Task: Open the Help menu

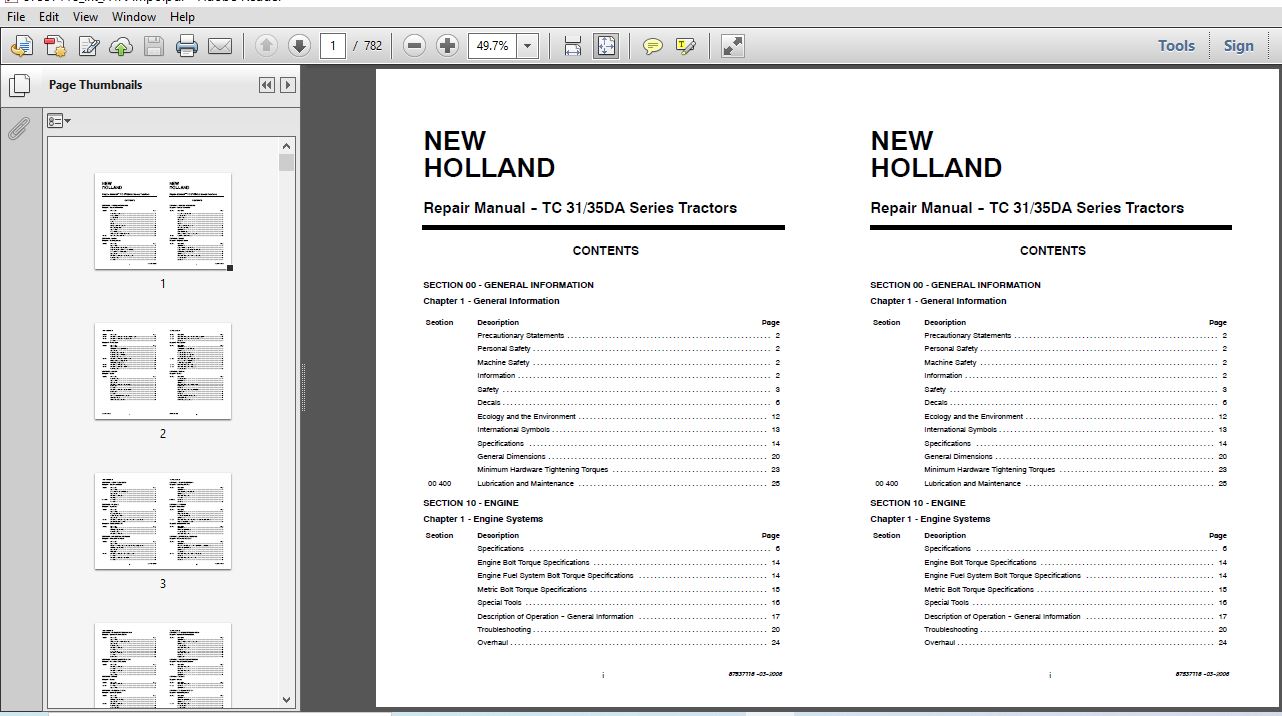Action: tap(182, 17)
